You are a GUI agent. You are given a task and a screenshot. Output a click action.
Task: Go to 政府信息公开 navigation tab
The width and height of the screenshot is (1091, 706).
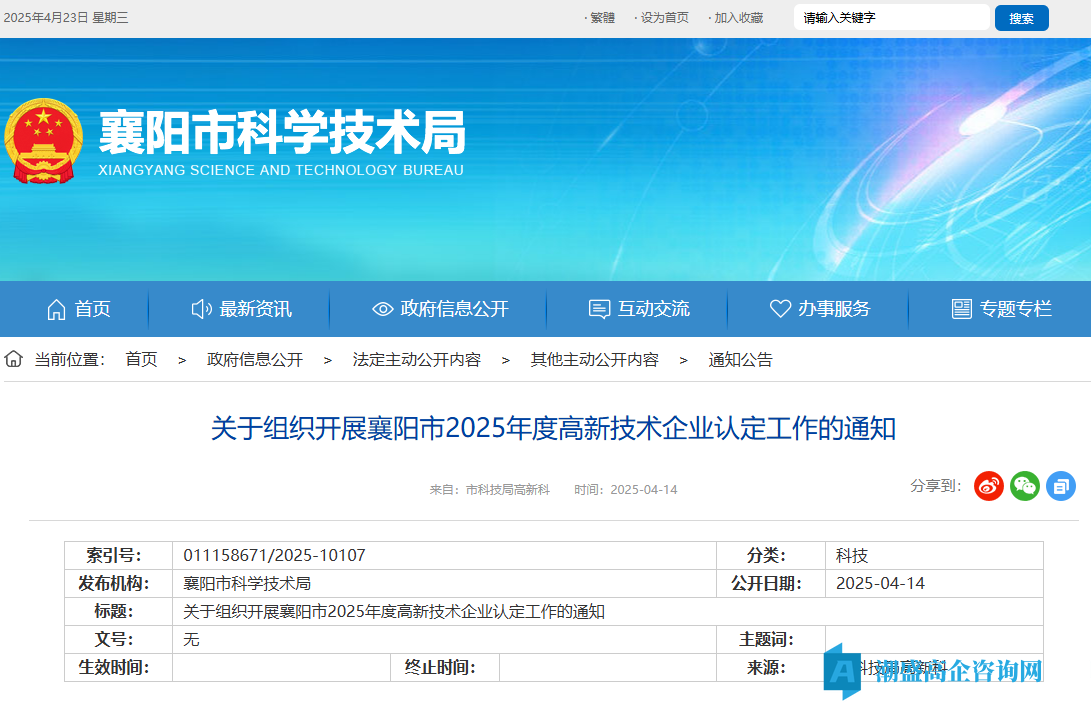[x=440, y=309]
